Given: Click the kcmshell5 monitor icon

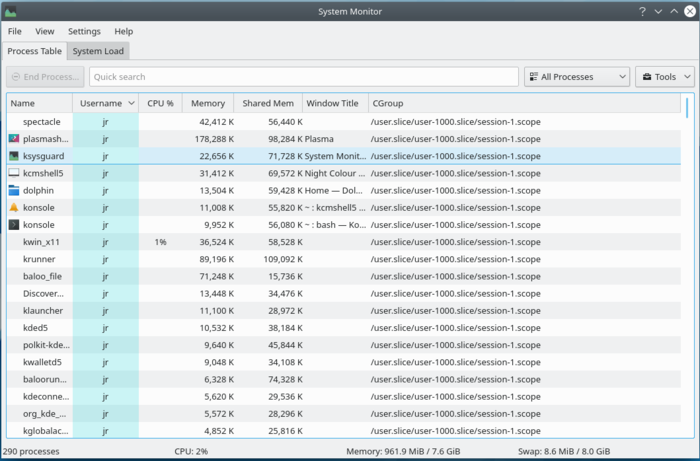Looking at the screenshot, I should (x=14, y=173).
